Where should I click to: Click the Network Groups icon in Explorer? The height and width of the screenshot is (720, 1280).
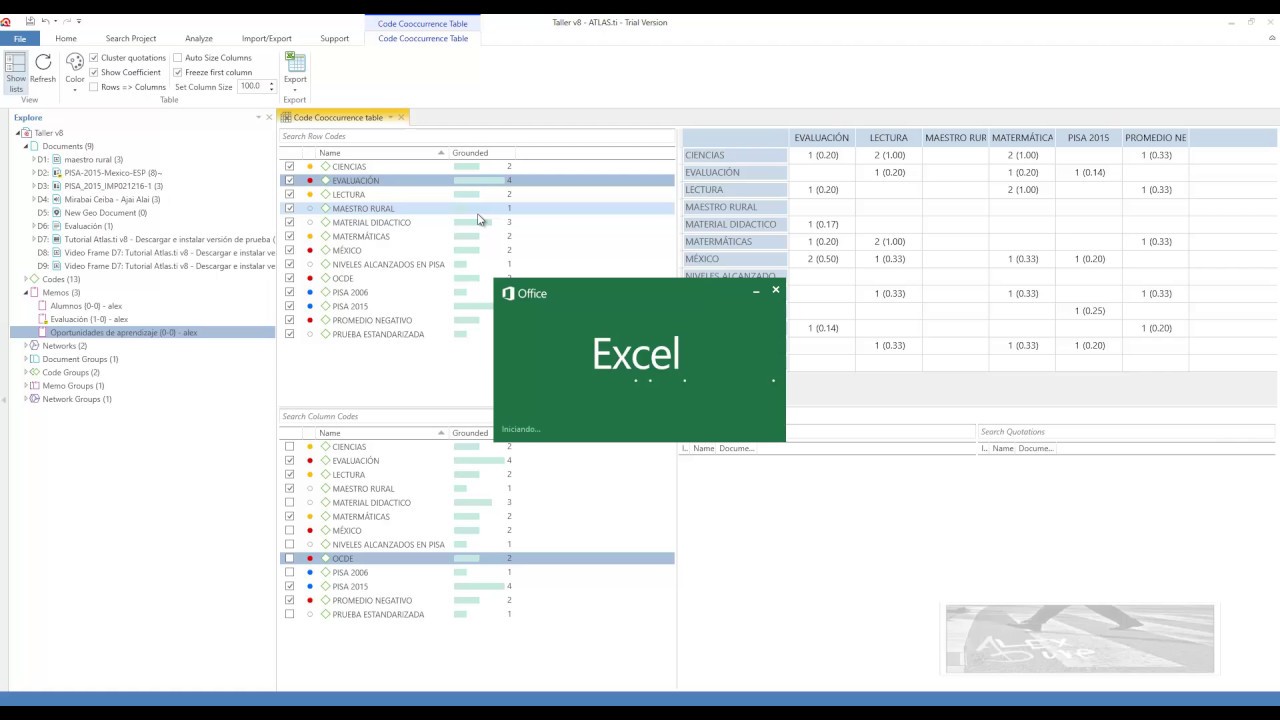coord(35,399)
